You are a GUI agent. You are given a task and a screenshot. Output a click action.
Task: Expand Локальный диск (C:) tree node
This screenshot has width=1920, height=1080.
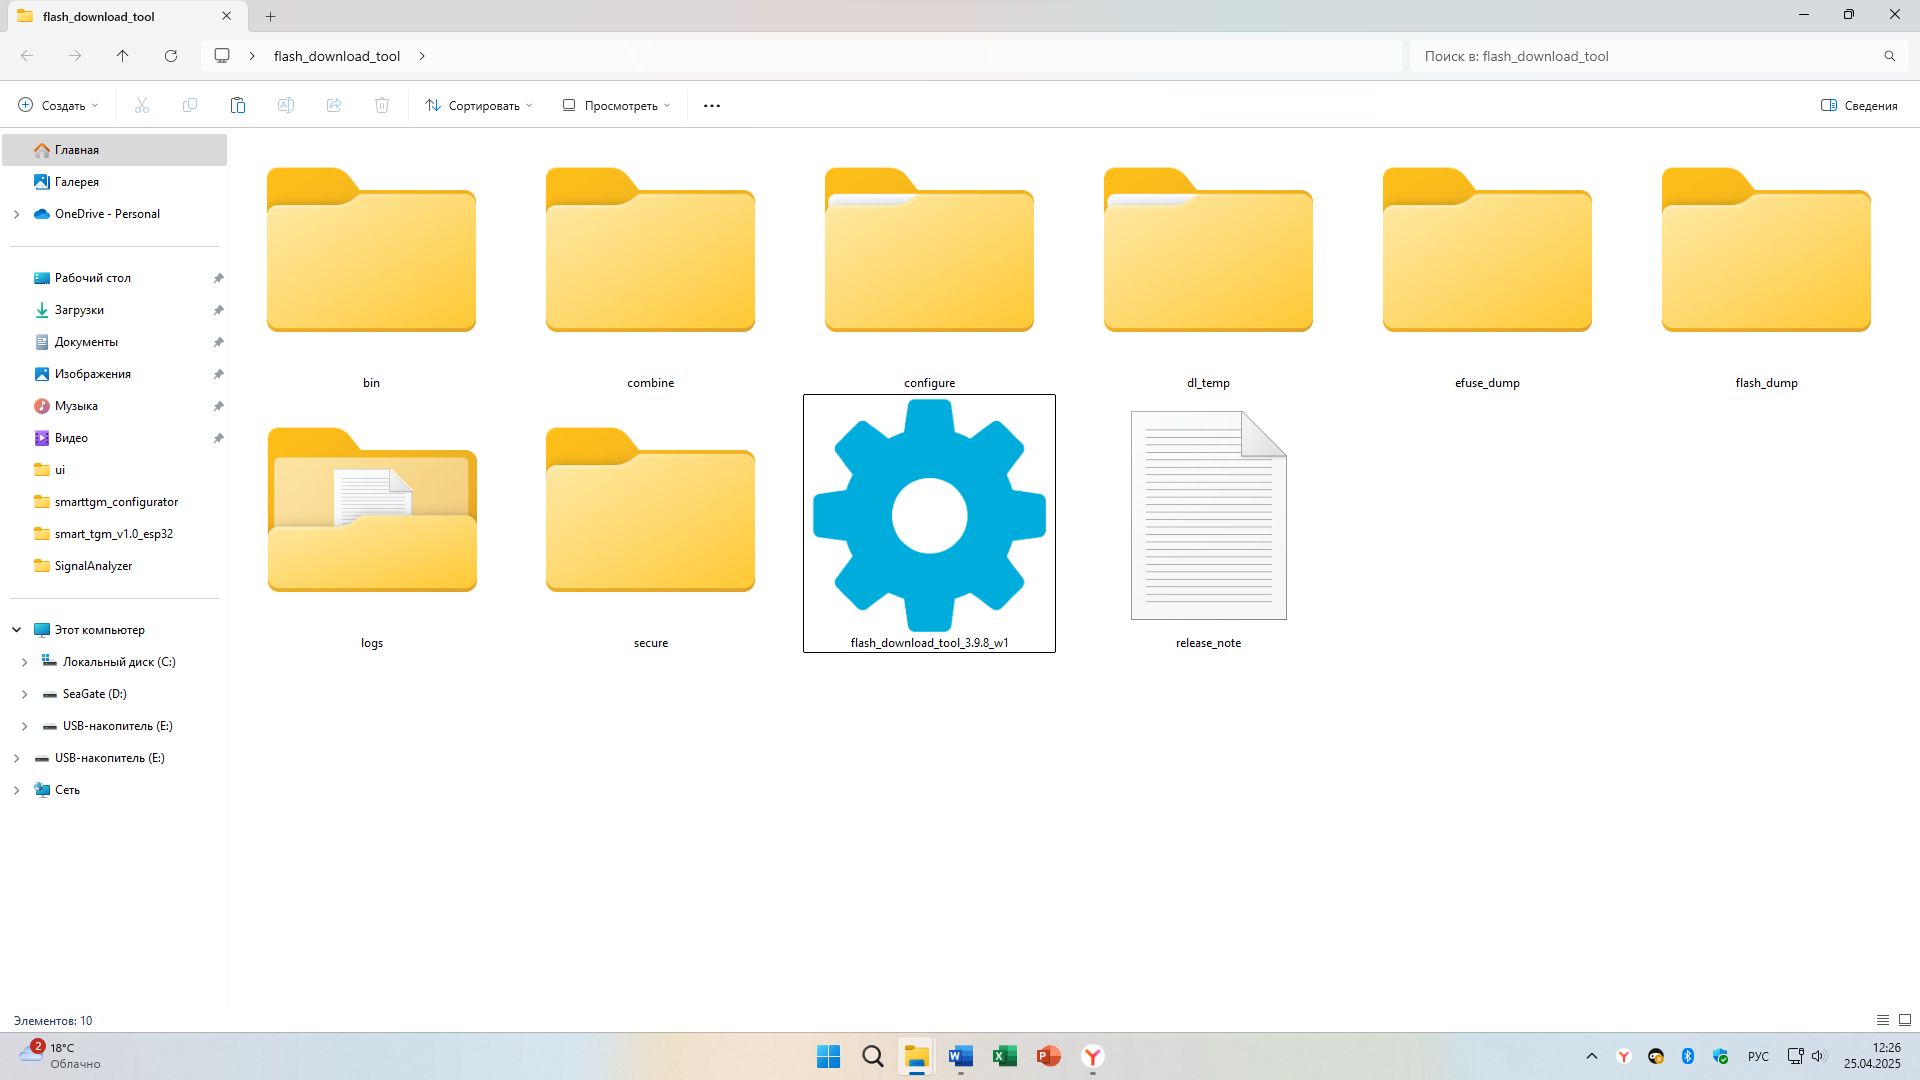coord(25,662)
